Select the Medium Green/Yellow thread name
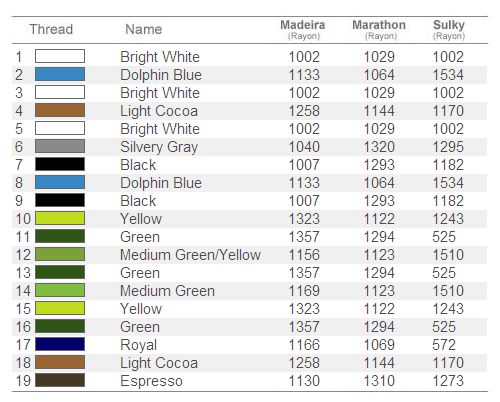The image size is (500, 402). [190, 255]
